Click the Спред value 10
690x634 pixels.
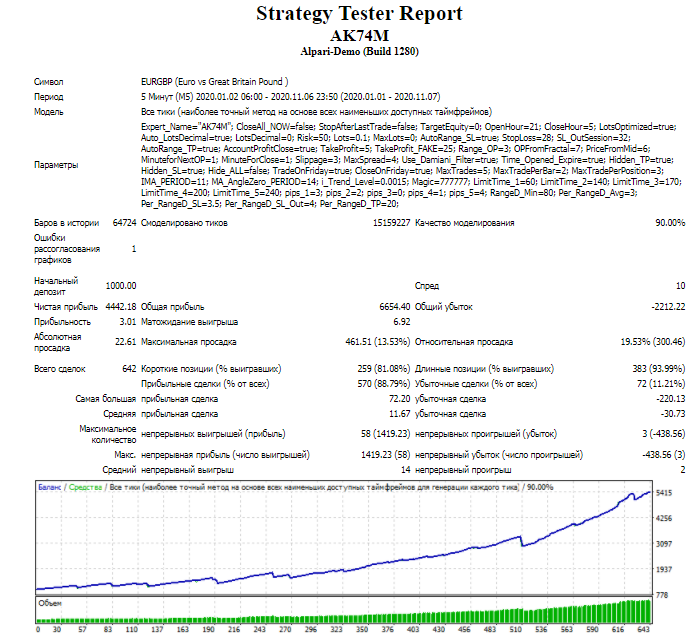pyautogui.click(x=680, y=286)
